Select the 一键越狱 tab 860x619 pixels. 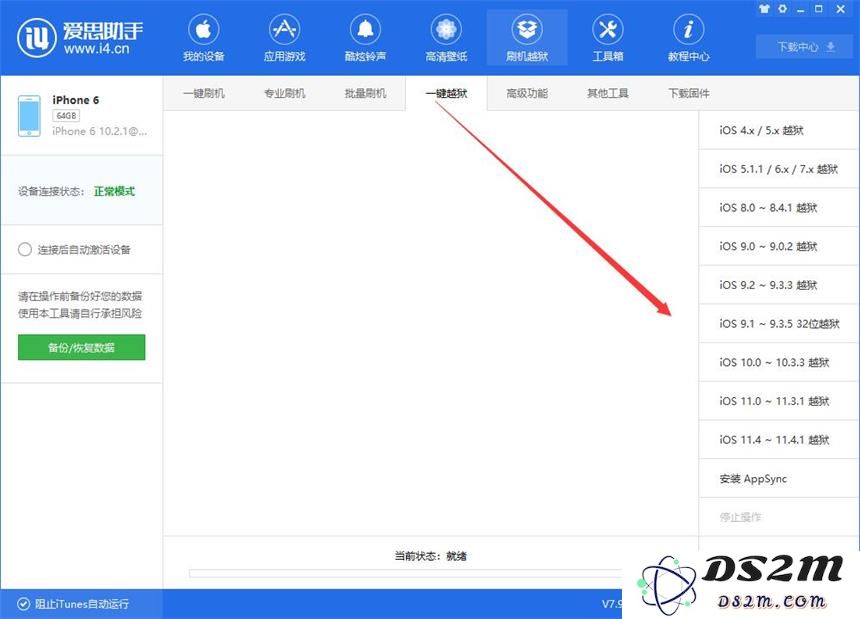(x=446, y=93)
